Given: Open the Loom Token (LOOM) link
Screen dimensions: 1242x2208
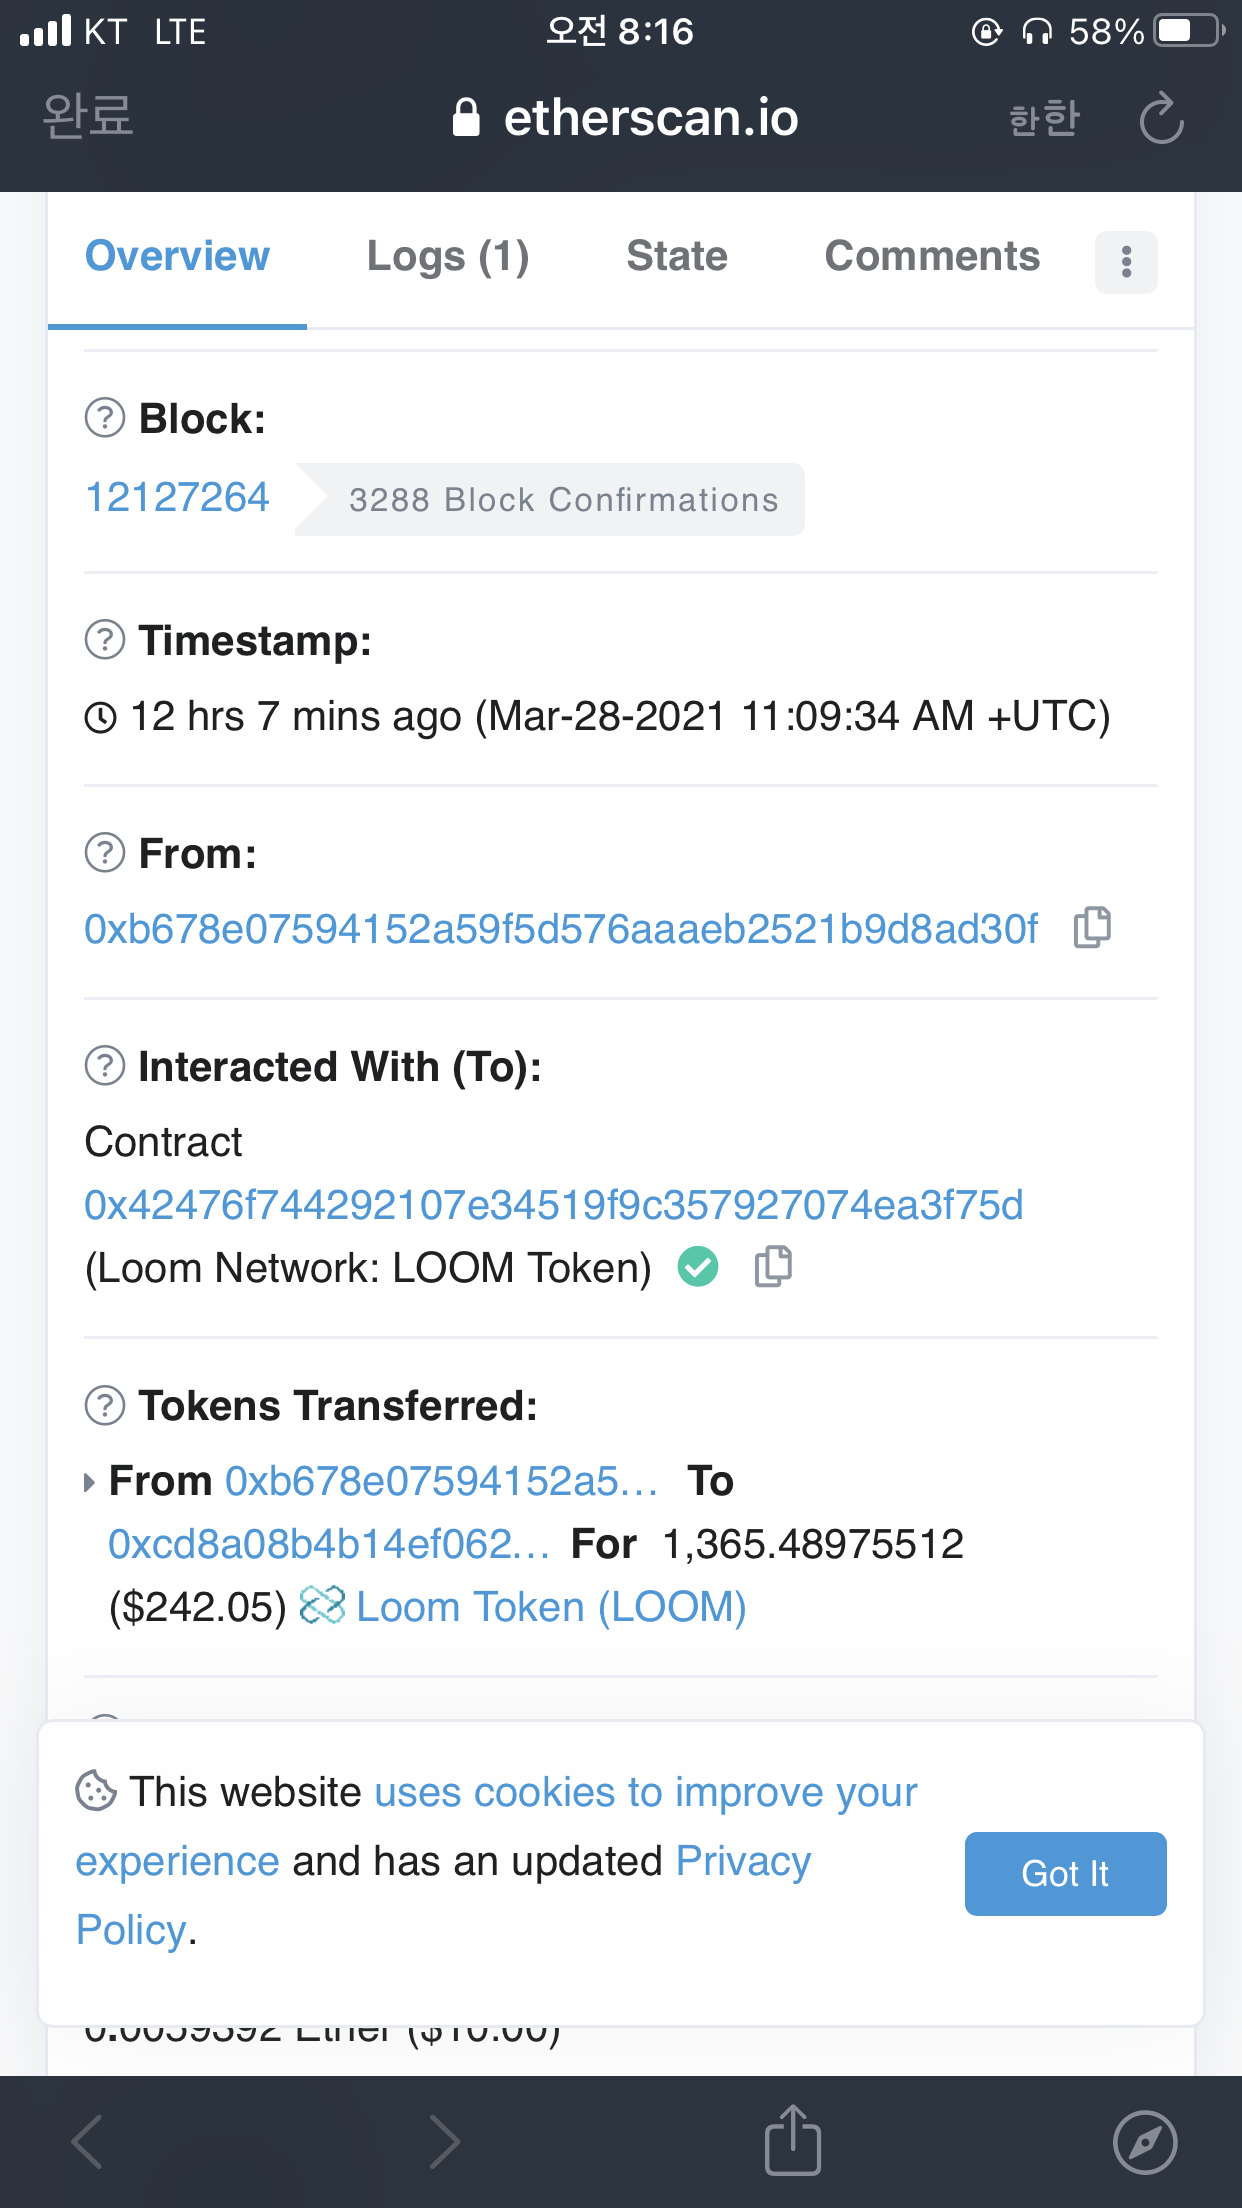Looking at the screenshot, I should click(x=551, y=1607).
